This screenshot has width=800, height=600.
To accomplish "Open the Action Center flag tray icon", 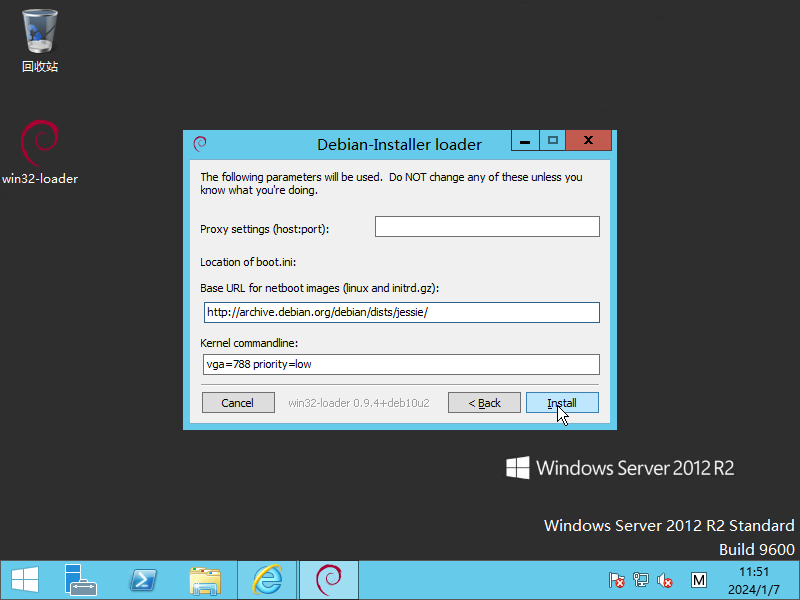I will 616,580.
